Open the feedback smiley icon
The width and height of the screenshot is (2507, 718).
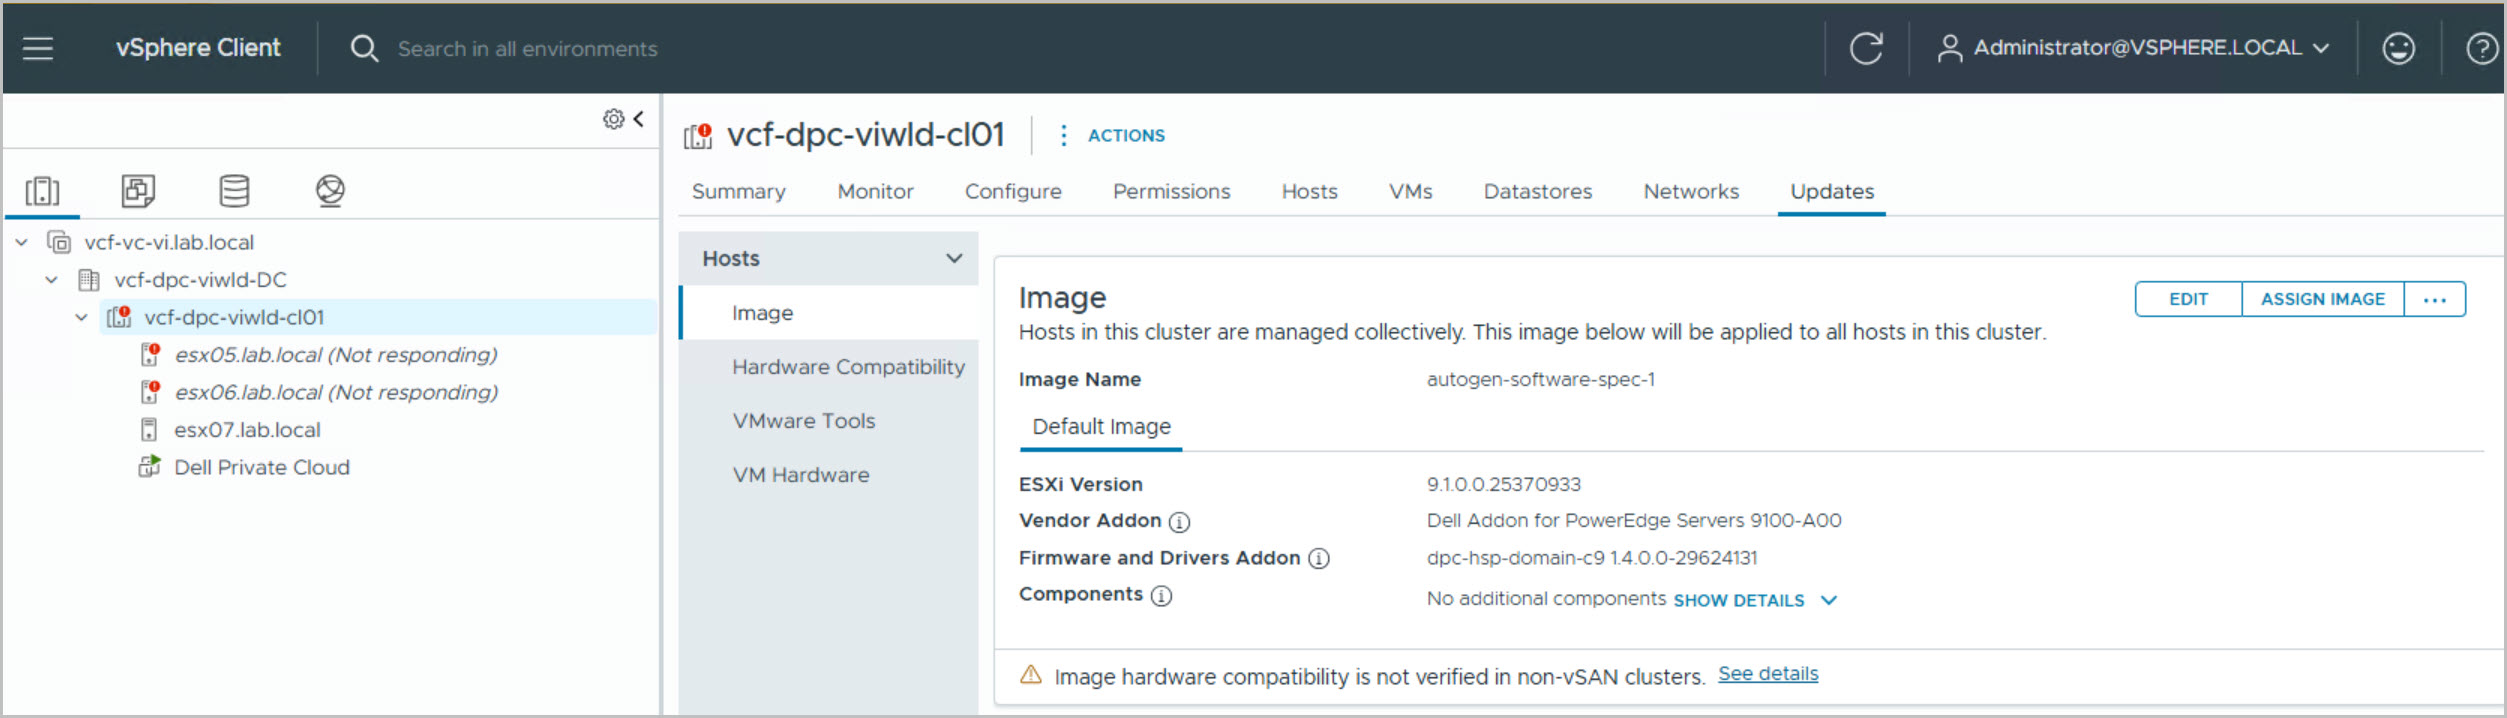pyautogui.click(x=2398, y=48)
